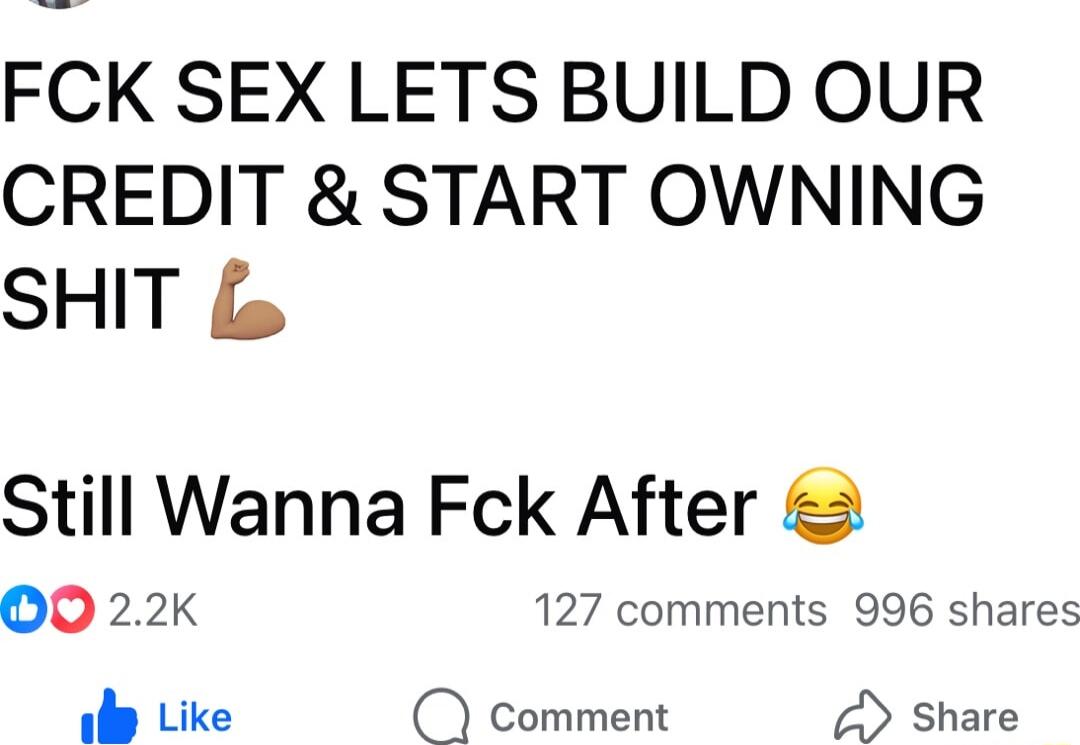This screenshot has width=1080, height=745.
Task: Tap the Comment text label
Action: [x=579, y=717]
